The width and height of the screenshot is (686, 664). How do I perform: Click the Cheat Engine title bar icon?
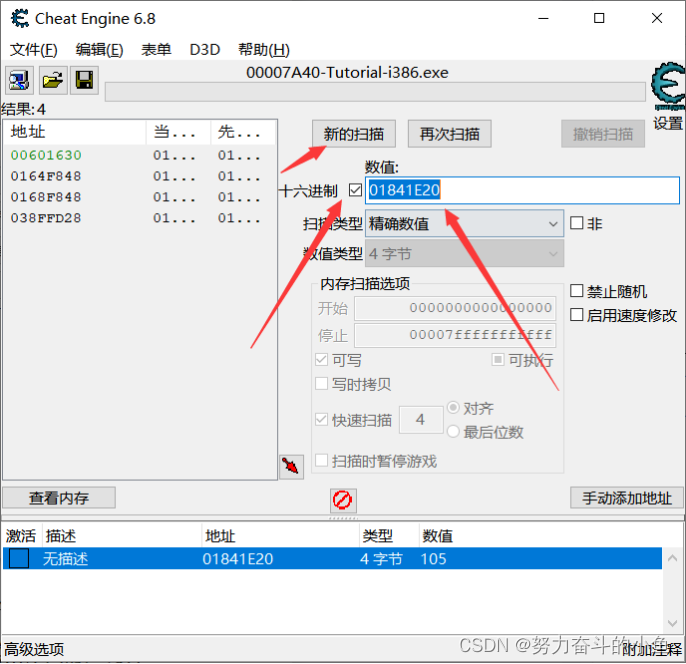(20, 18)
